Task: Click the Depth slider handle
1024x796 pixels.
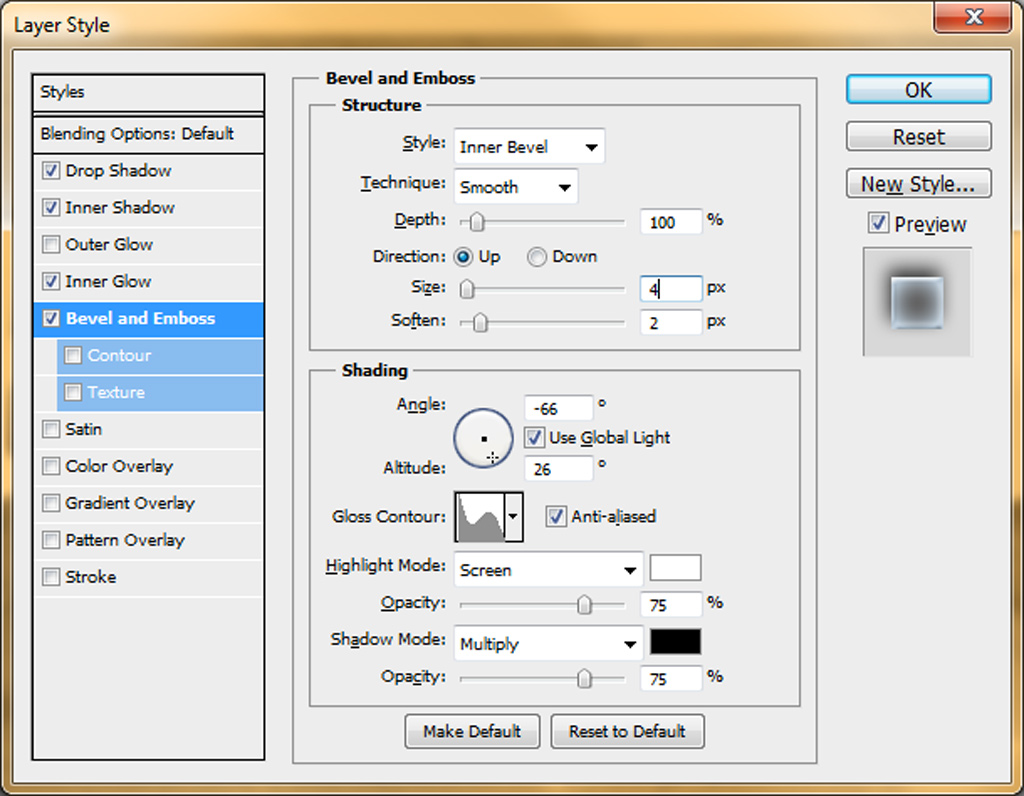Action: [477, 222]
